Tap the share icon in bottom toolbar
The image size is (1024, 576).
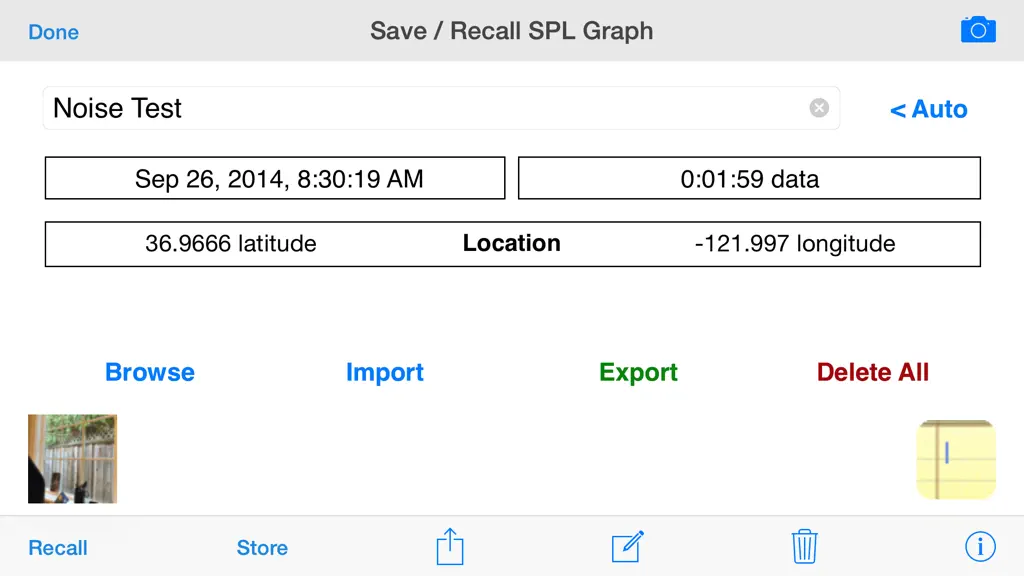[450, 547]
